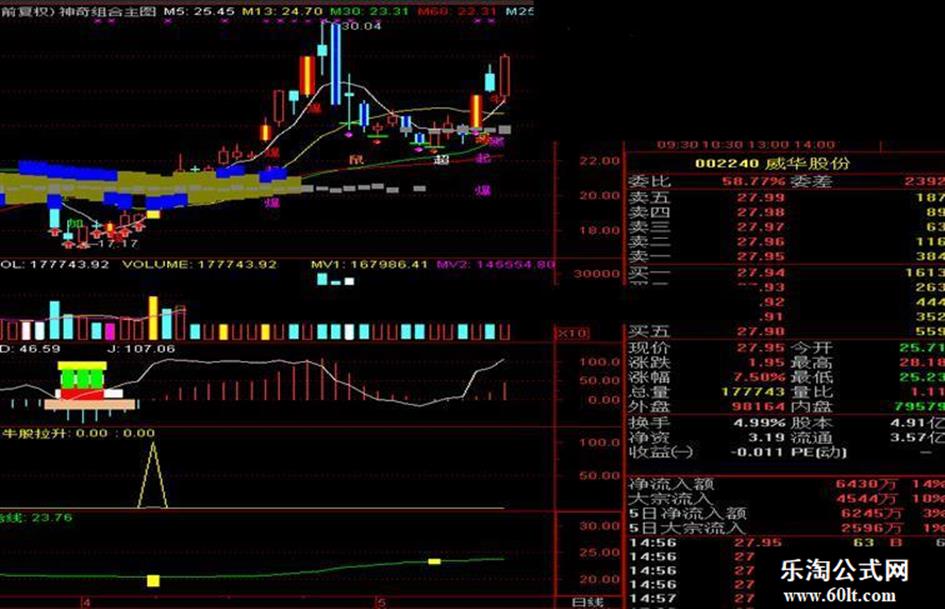This screenshot has width=945, height=609.
Task: Click the 现价 27.95 value
Action: coord(761,348)
